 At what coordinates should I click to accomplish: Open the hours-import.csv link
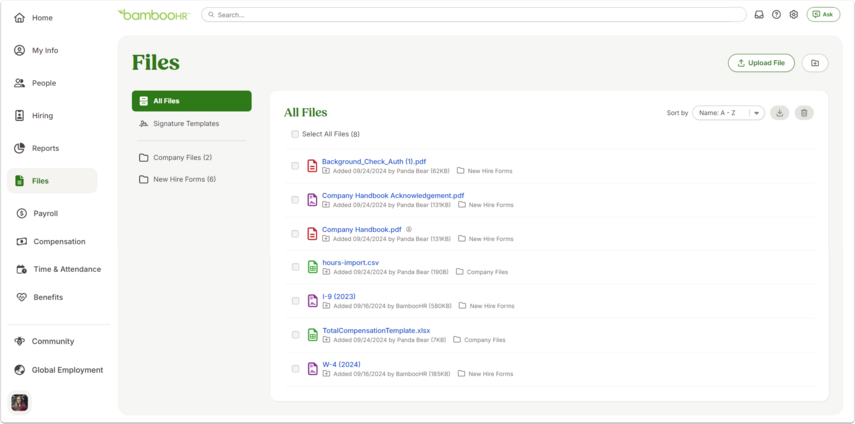351,263
